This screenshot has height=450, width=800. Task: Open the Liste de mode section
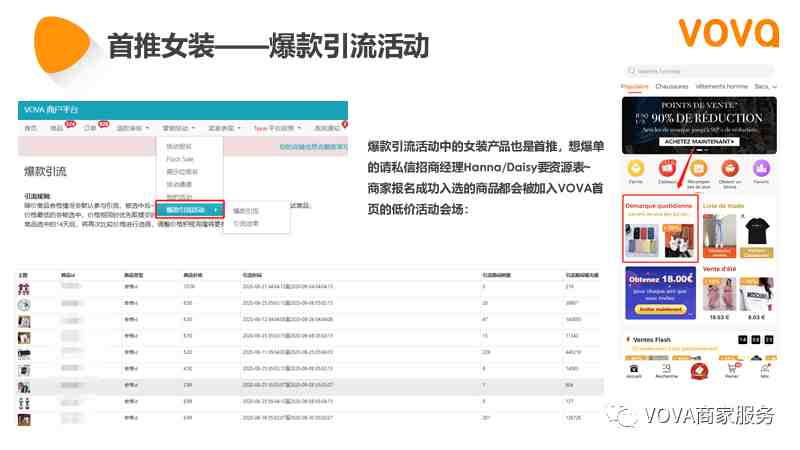(x=723, y=206)
